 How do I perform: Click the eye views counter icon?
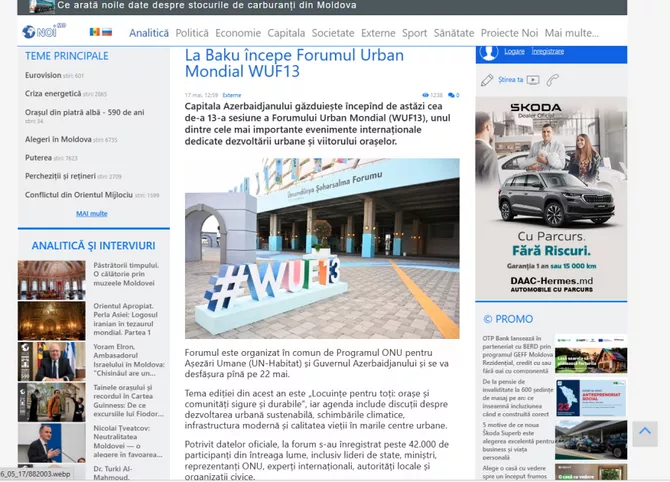click(425, 95)
